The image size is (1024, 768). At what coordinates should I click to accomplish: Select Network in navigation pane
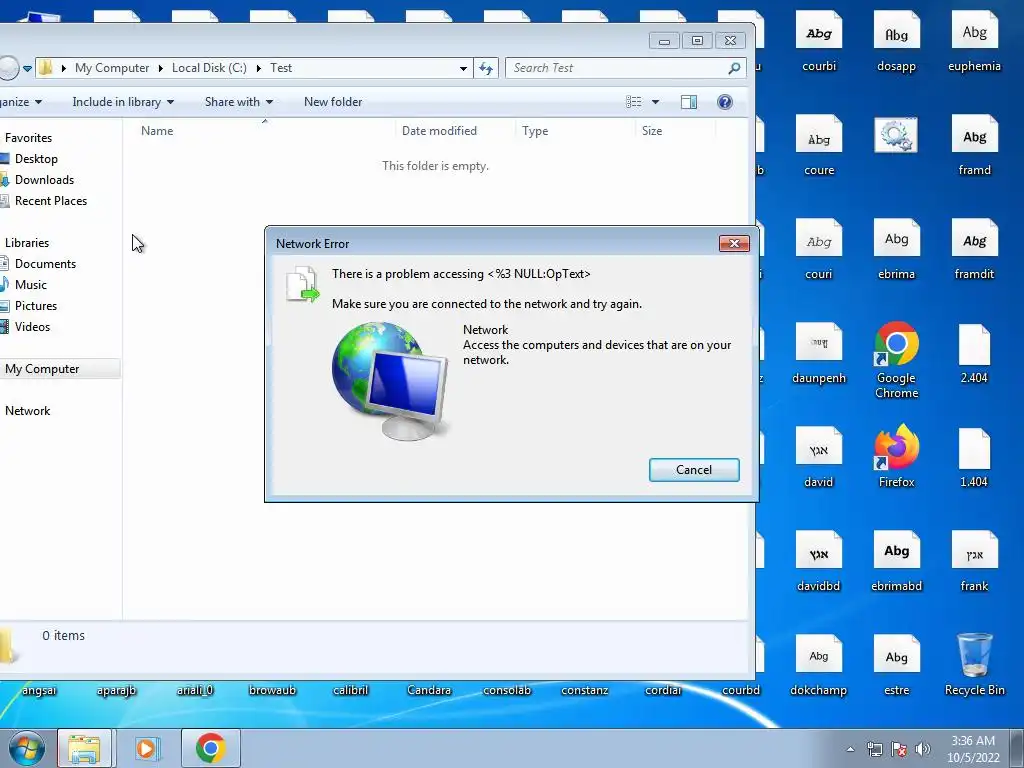coord(27,411)
